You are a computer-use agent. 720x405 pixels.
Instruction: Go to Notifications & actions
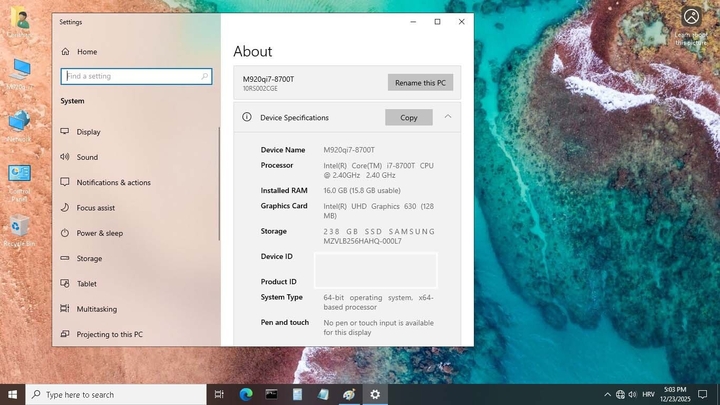[x=113, y=182]
